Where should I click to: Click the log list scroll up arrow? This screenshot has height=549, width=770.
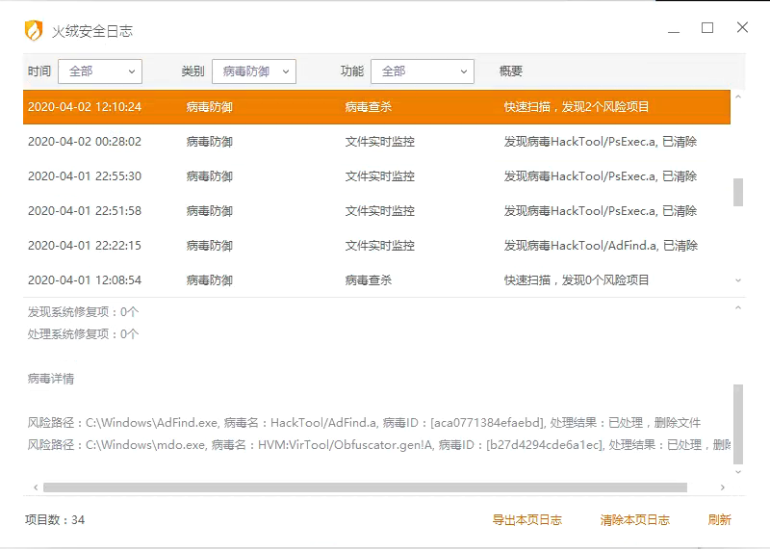(x=739, y=98)
